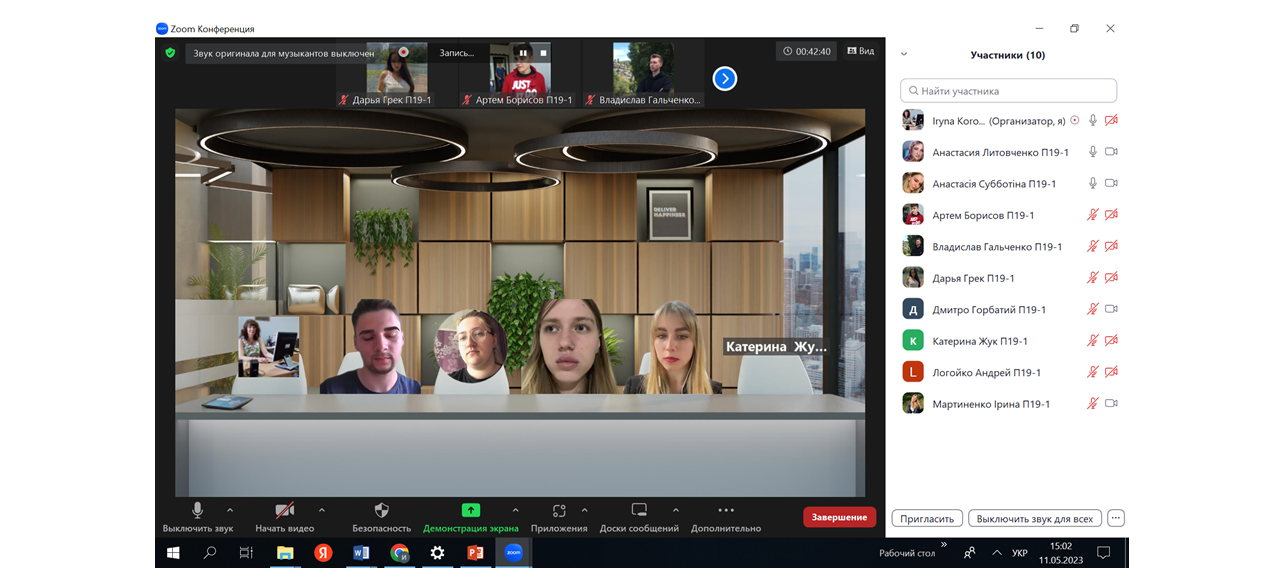This screenshot has height=588, width=1284.
Task: Click Владислав Гальченко's muted microphone icon
Action: coord(1093,246)
